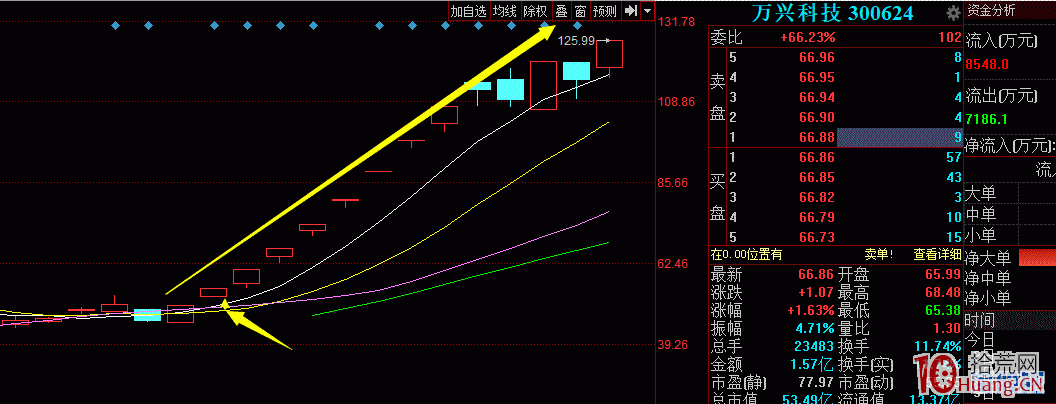Select sell-4 price 66.95

pos(817,77)
